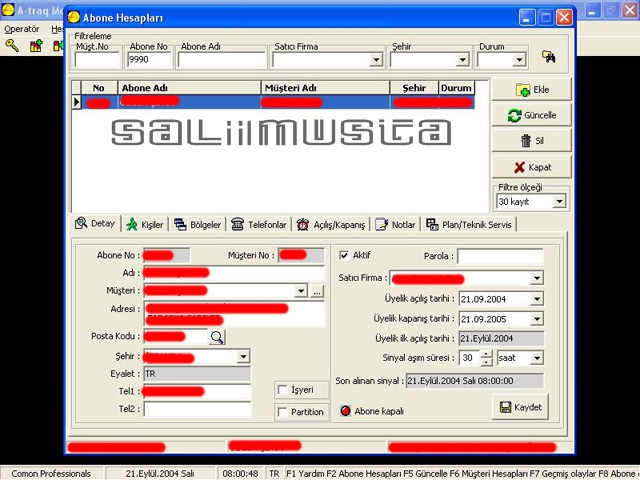The width and height of the screenshot is (640, 480).
Task: Enable the İşyeri checkbox
Action: point(282,389)
